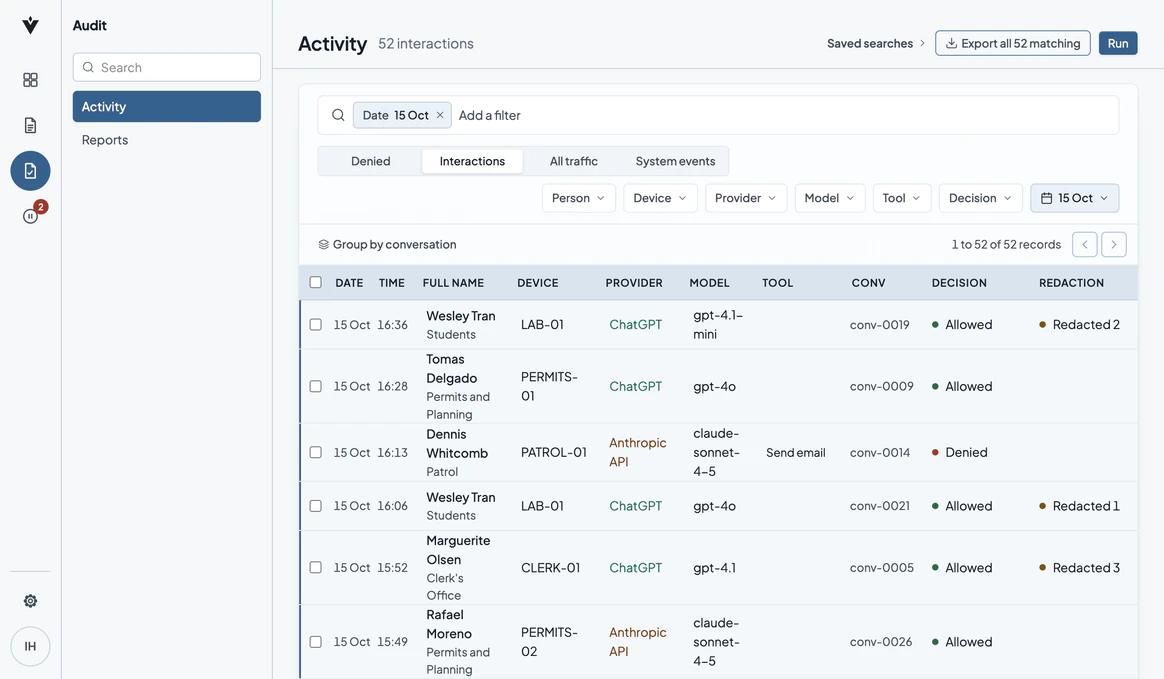The image size is (1164, 679).
Task: Open the Tool filter dropdown
Action: [x=902, y=198]
